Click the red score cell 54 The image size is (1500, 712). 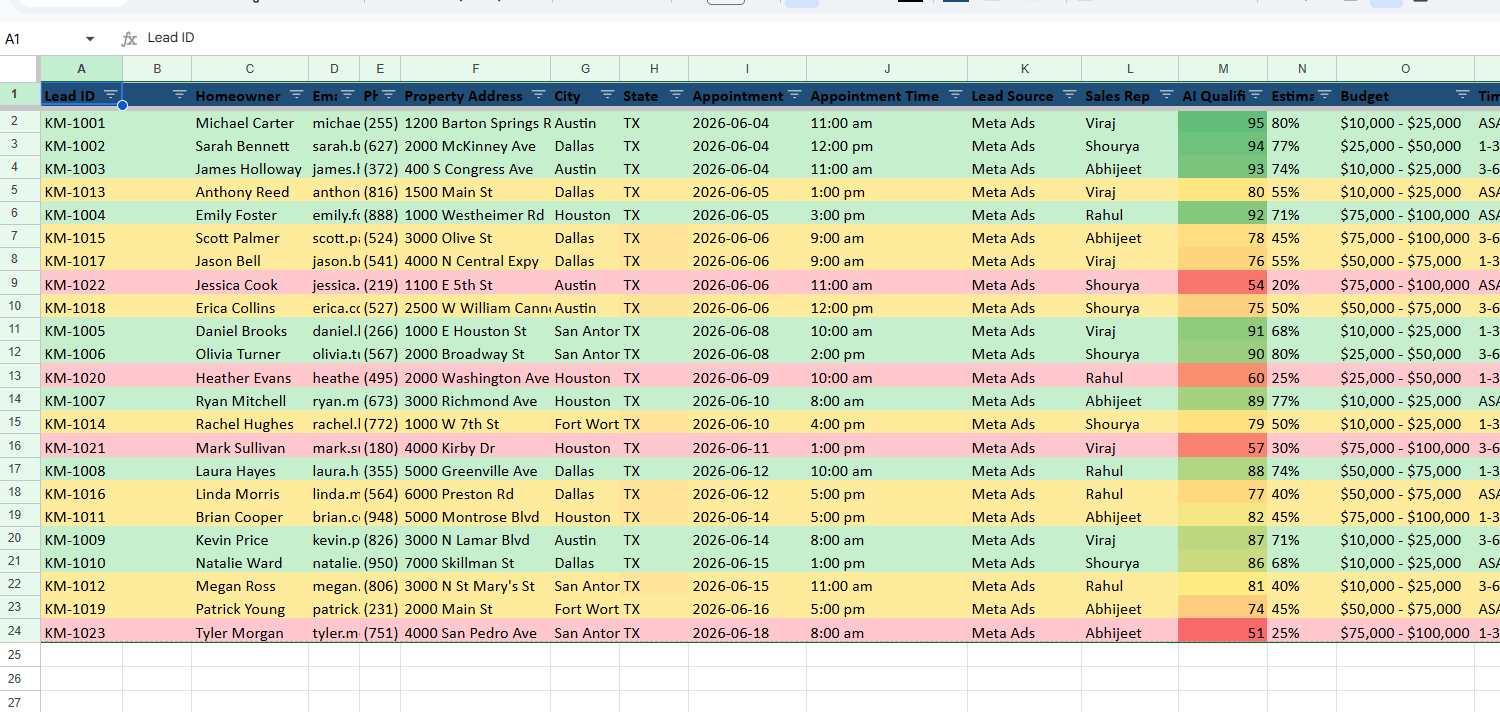click(1223, 284)
